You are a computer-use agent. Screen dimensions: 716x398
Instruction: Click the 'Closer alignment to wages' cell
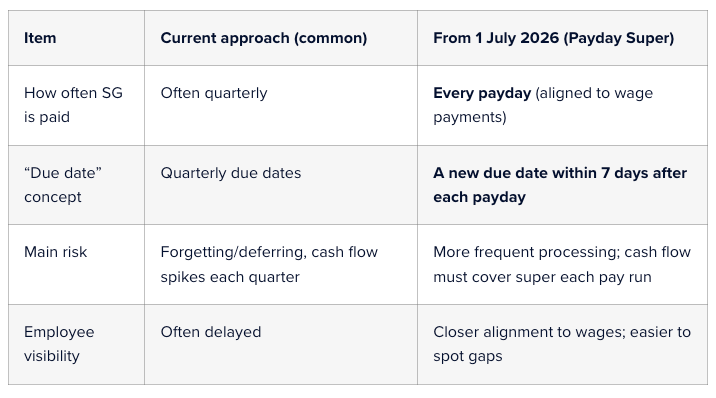[562, 344]
